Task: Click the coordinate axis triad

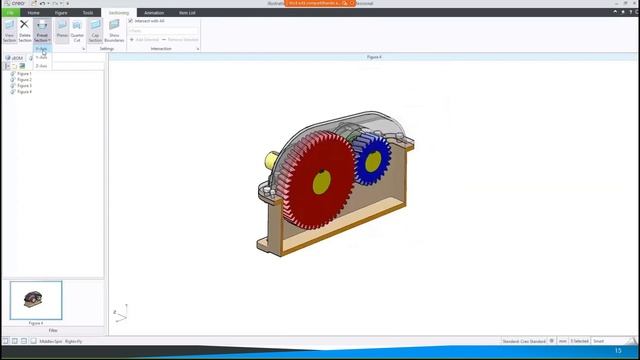Action: coord(120,313)
